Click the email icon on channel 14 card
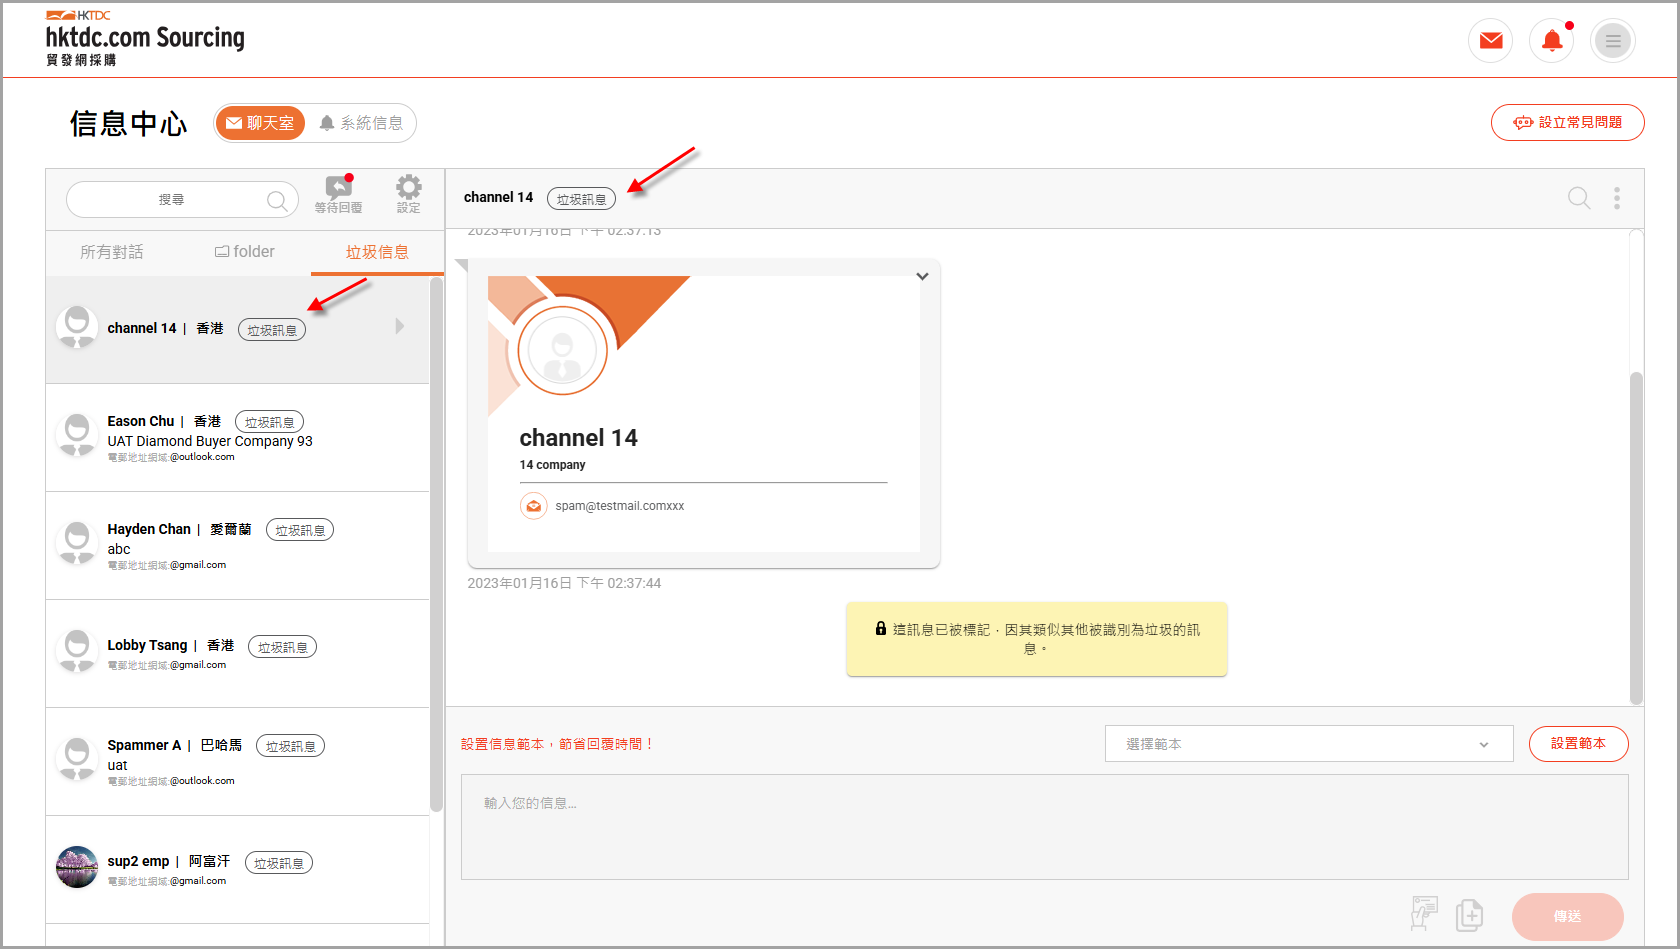This screenshot has height=949, width=1680. click(534, 506)
